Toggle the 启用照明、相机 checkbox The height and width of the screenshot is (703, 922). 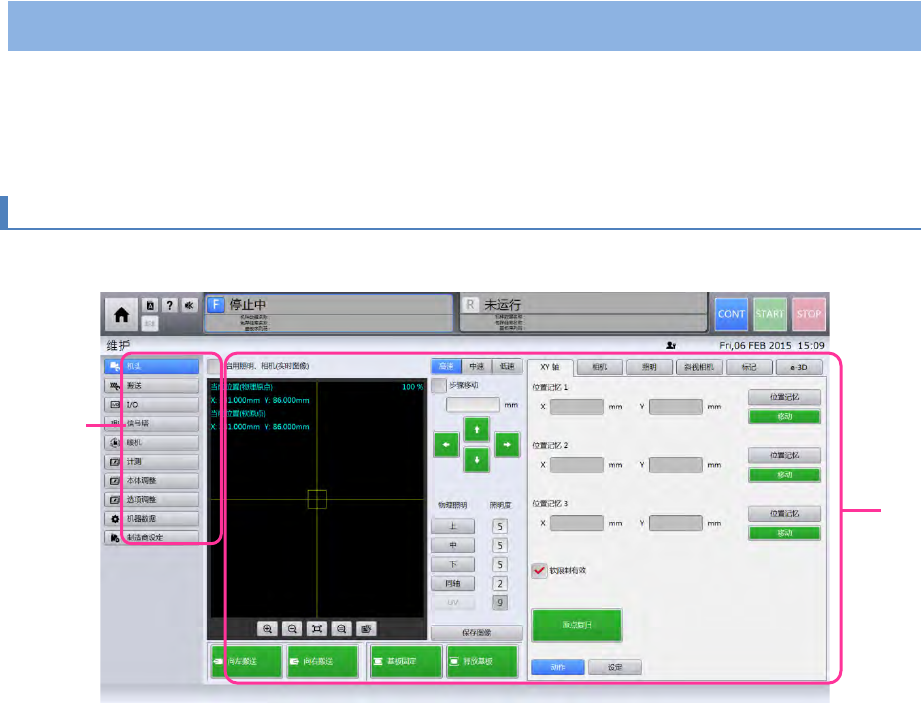click(x=214, y=366)
